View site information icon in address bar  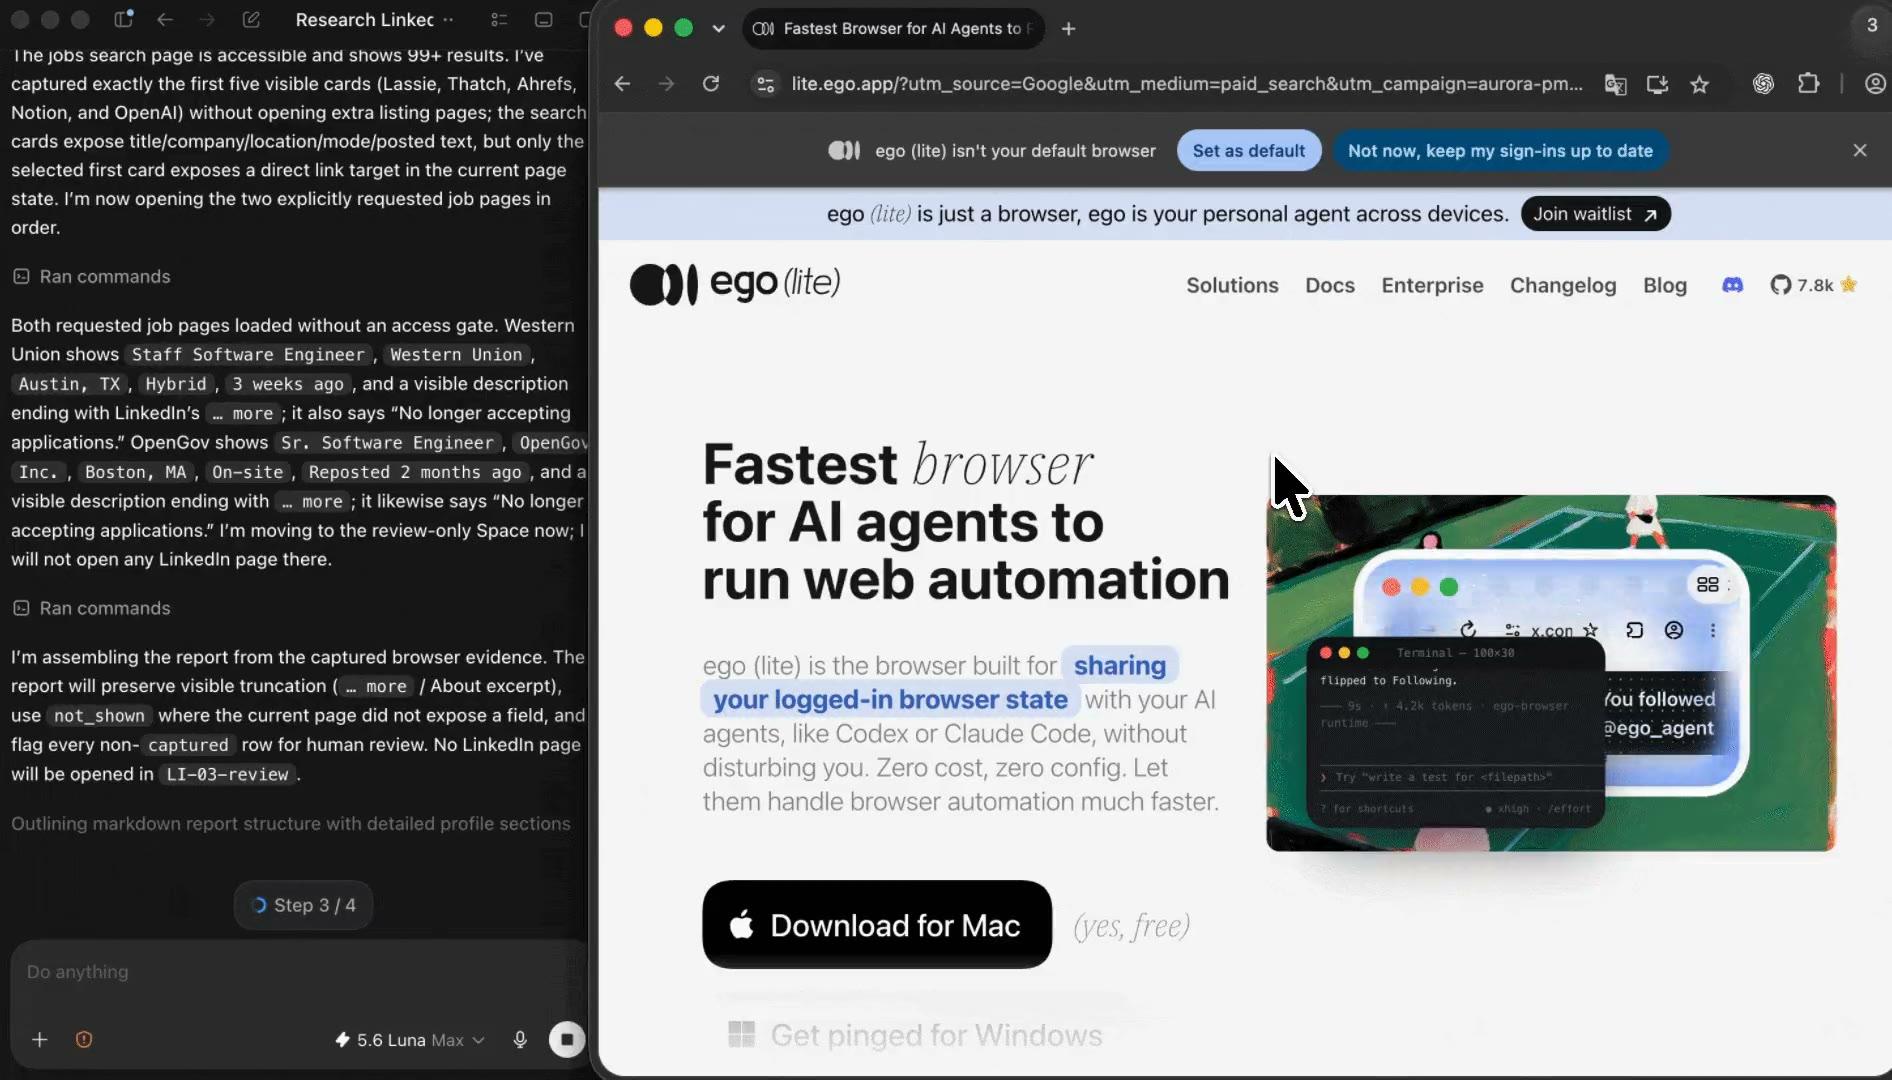coord(766,84)
